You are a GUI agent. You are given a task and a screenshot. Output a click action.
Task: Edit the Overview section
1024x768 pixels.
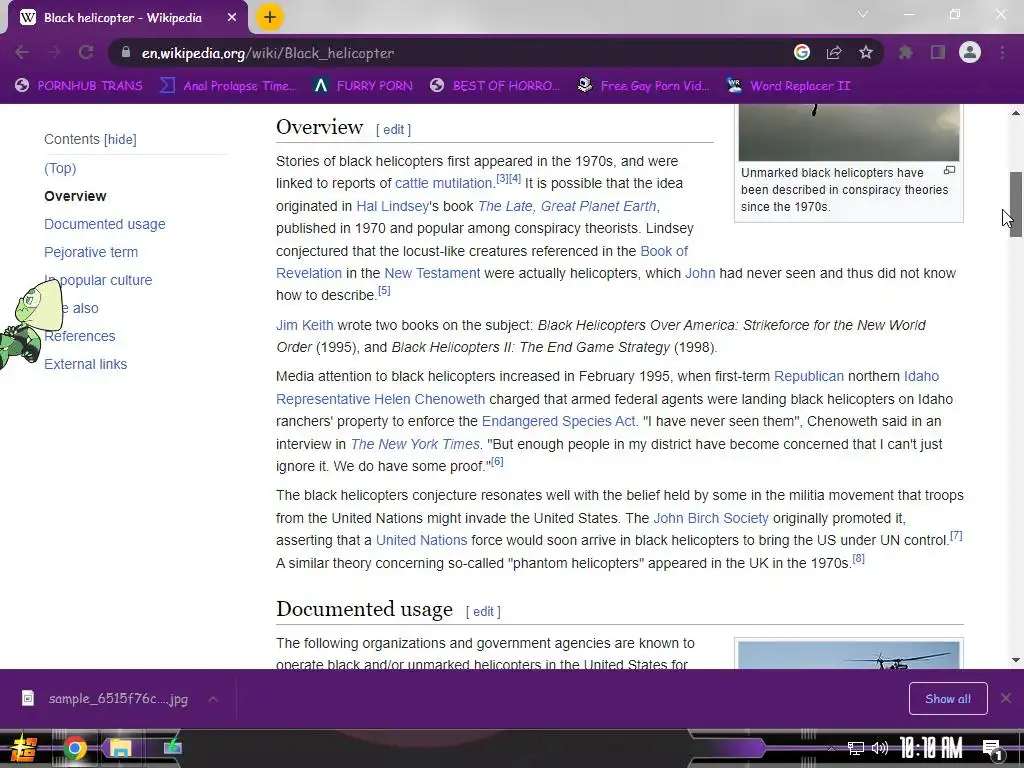(x=393, y=129)
